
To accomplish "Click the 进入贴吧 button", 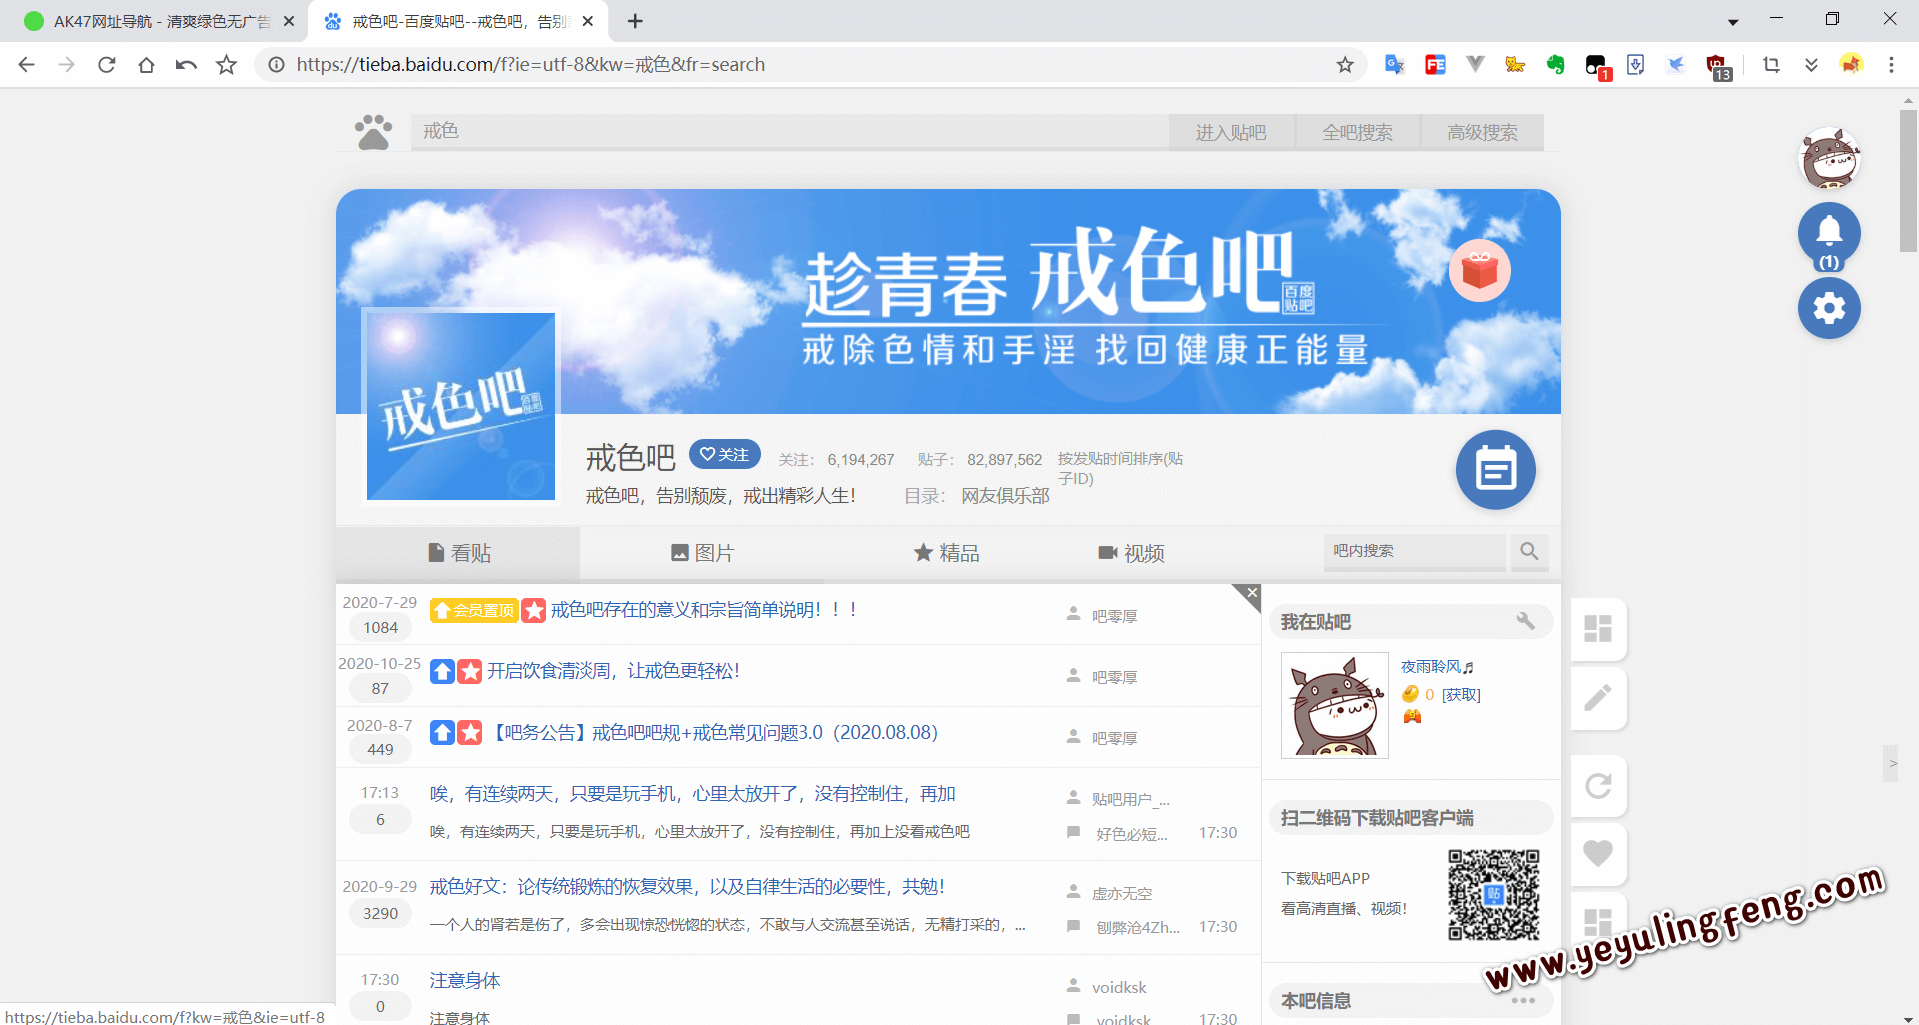I will coord(1231,132).
